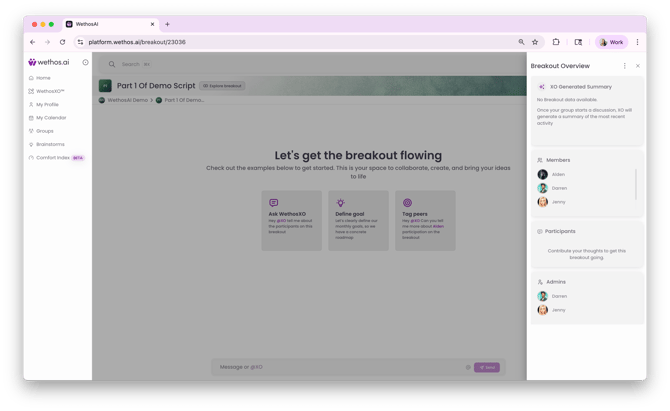Image resolution: width=670 pixels, height=411 pixels.
Task: Open the Brainstorms section
Action: (50, 144)
